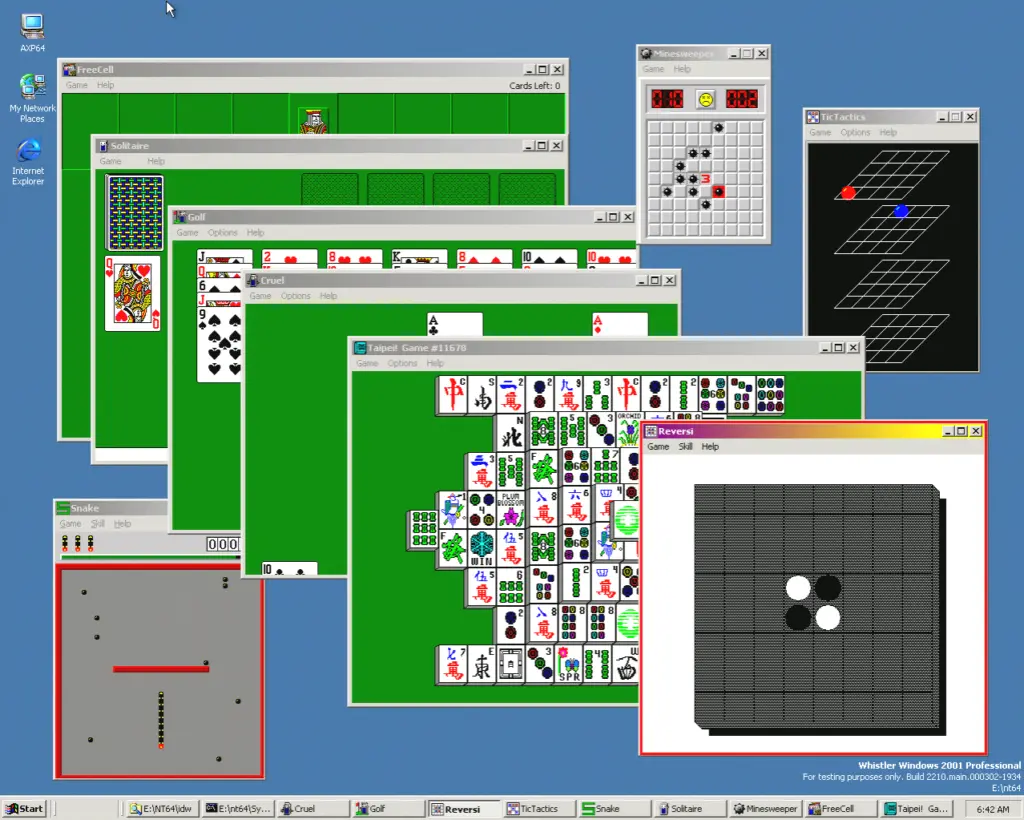The height and width of the screenshot is (820, 1024).
Task: Open Options menu in Cruel window
Action: (296, 296)
